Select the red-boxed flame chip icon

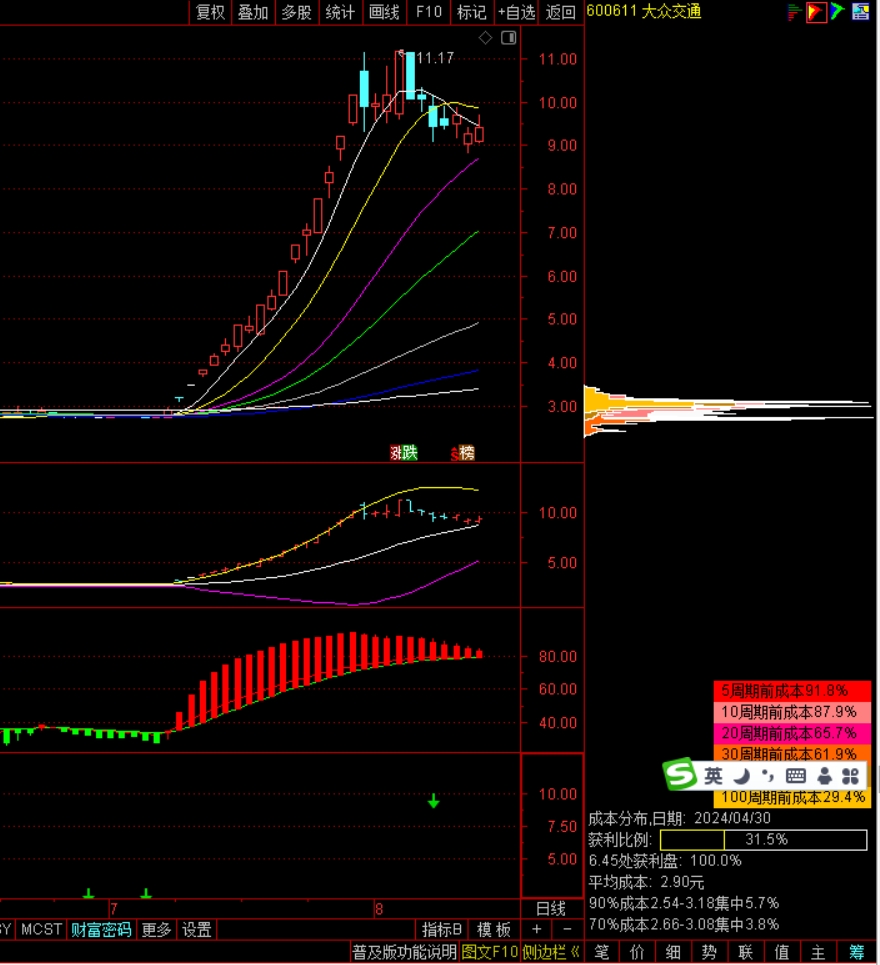coord(816,12)
